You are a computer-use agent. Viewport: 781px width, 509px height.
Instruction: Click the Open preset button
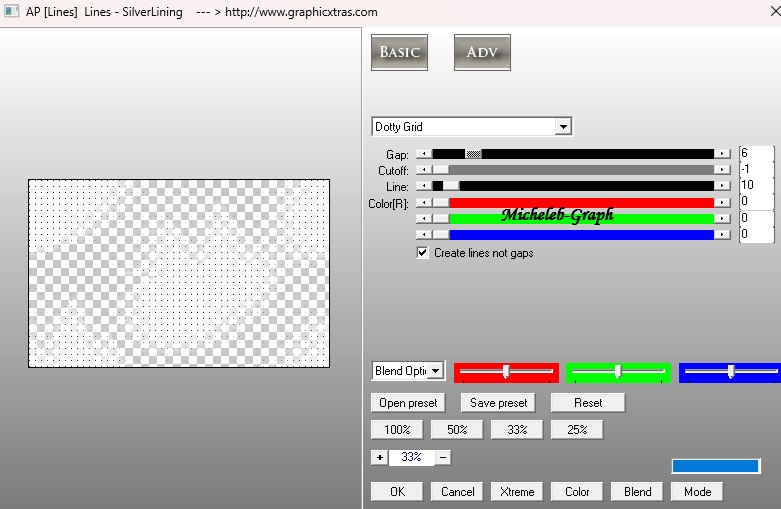point(408,403)
